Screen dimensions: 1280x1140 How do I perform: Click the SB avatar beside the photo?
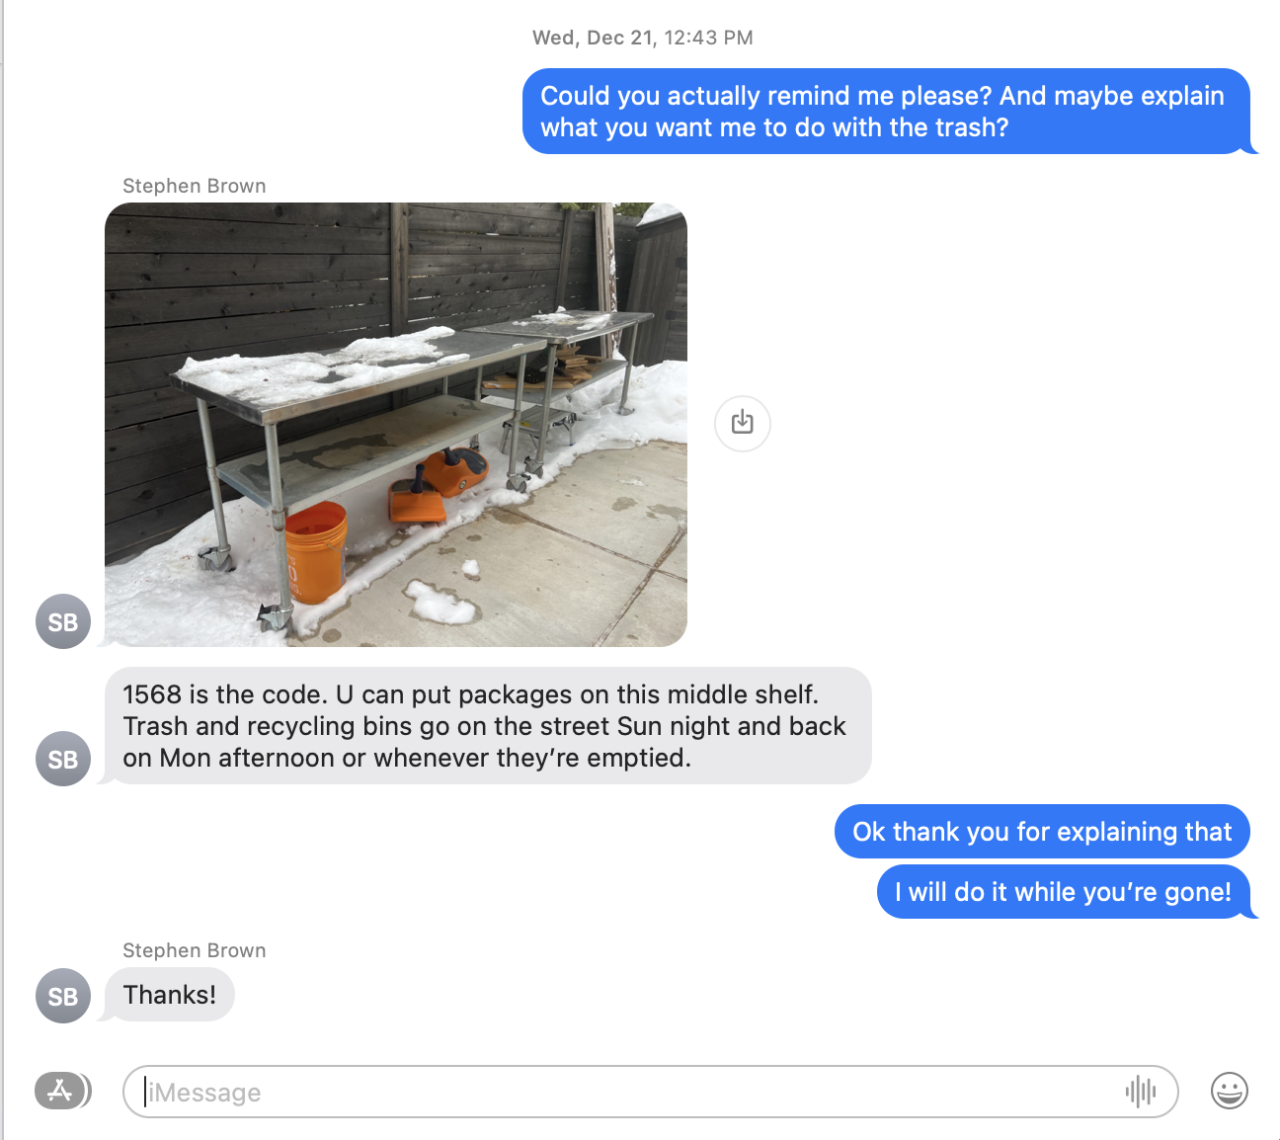point(63,622)
